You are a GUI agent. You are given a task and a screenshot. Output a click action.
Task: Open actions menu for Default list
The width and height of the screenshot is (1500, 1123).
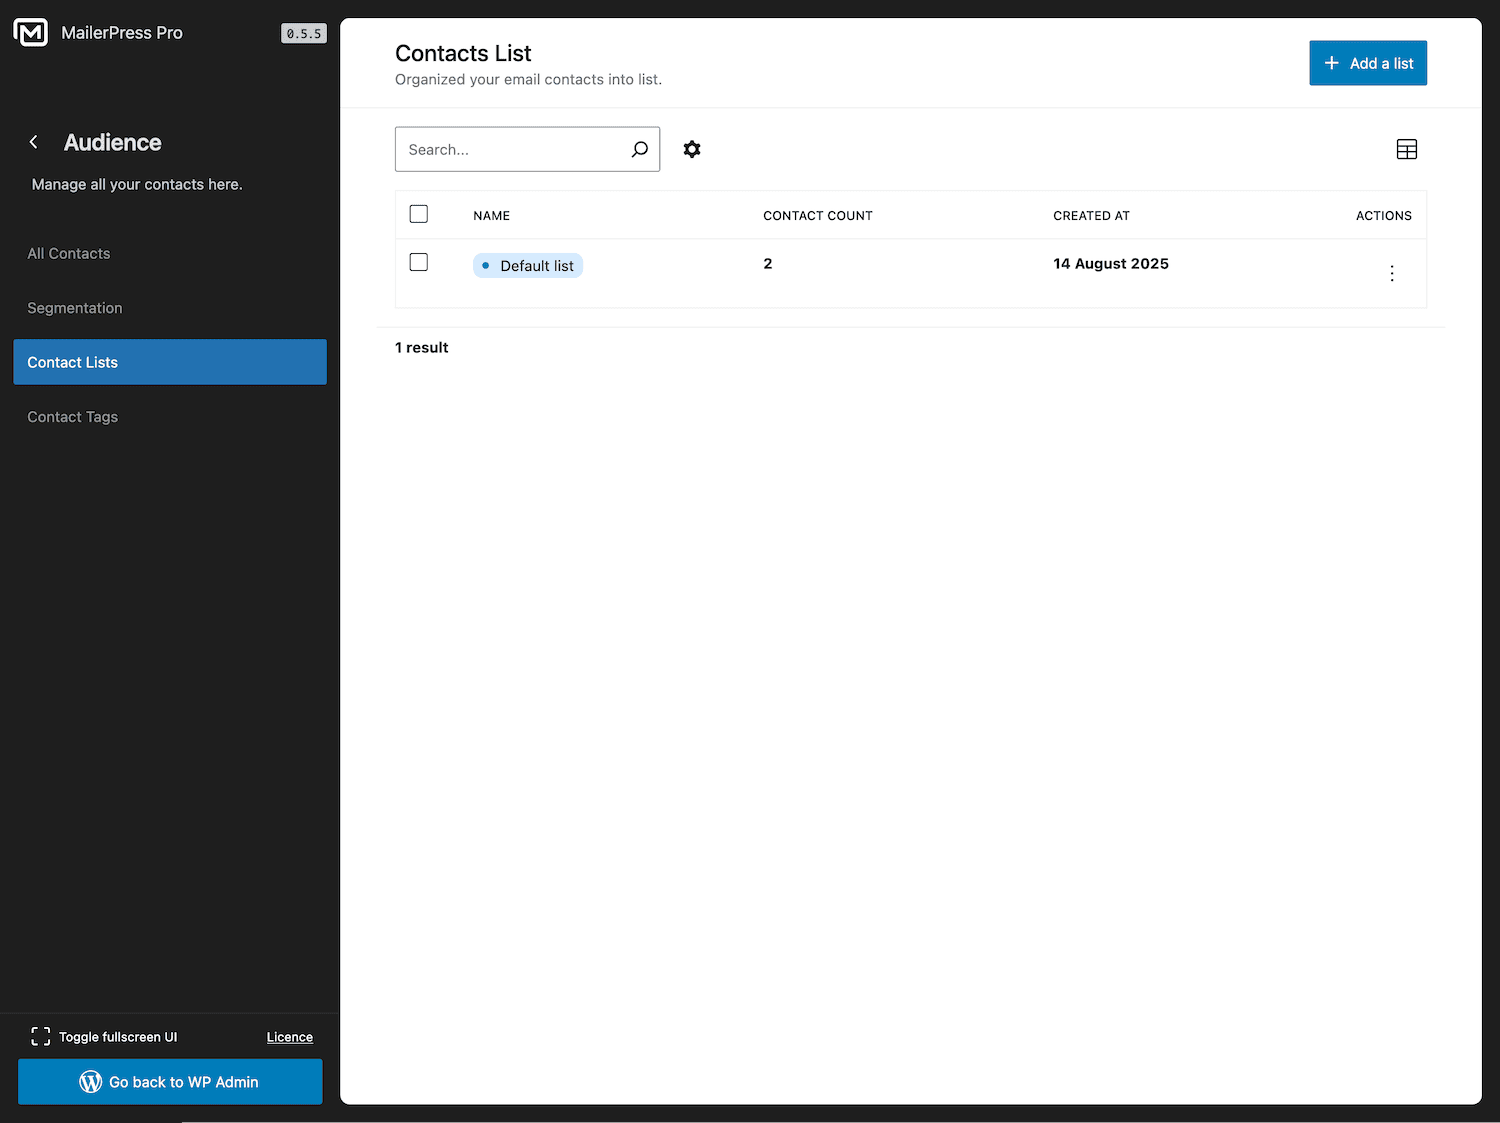[x=1391, y=273]
